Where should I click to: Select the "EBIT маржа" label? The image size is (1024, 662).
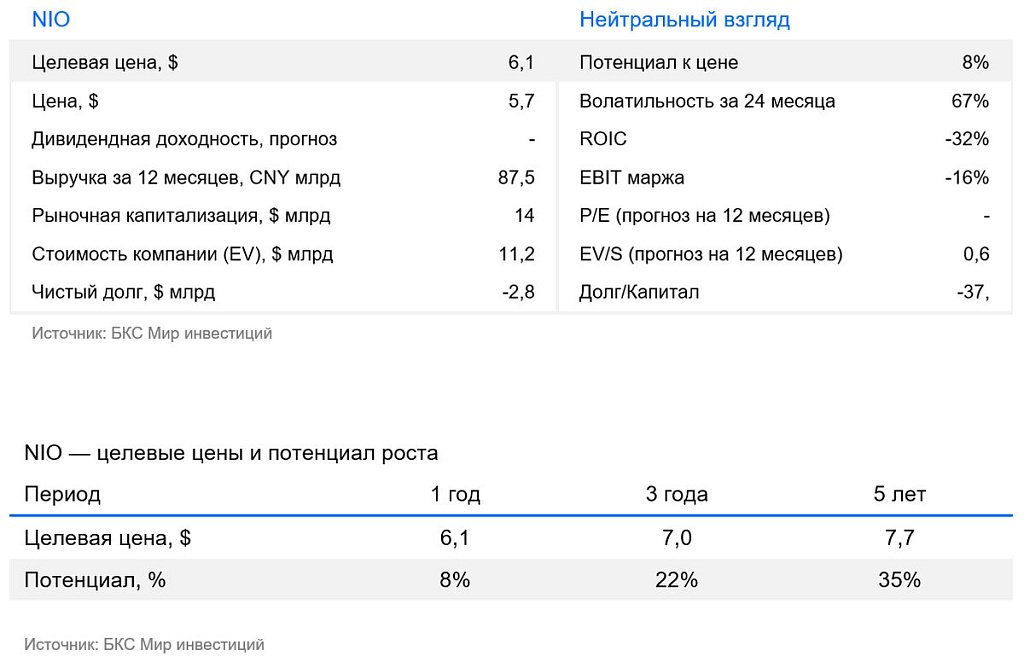point(632,178)
